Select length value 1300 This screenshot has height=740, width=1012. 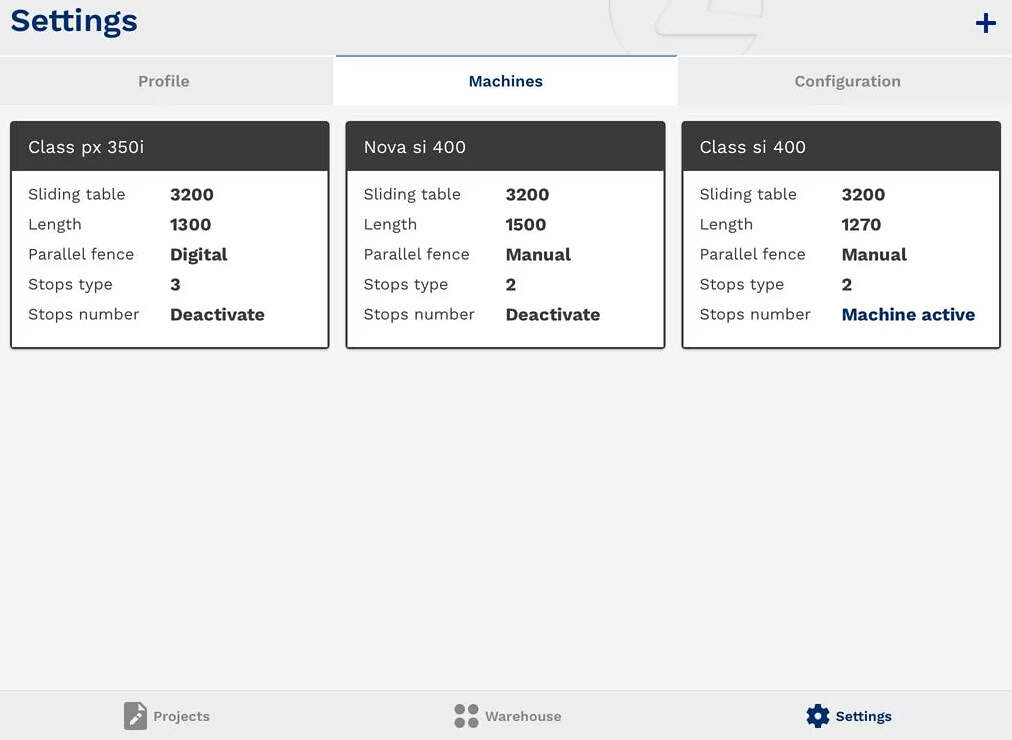coord(190,225)
